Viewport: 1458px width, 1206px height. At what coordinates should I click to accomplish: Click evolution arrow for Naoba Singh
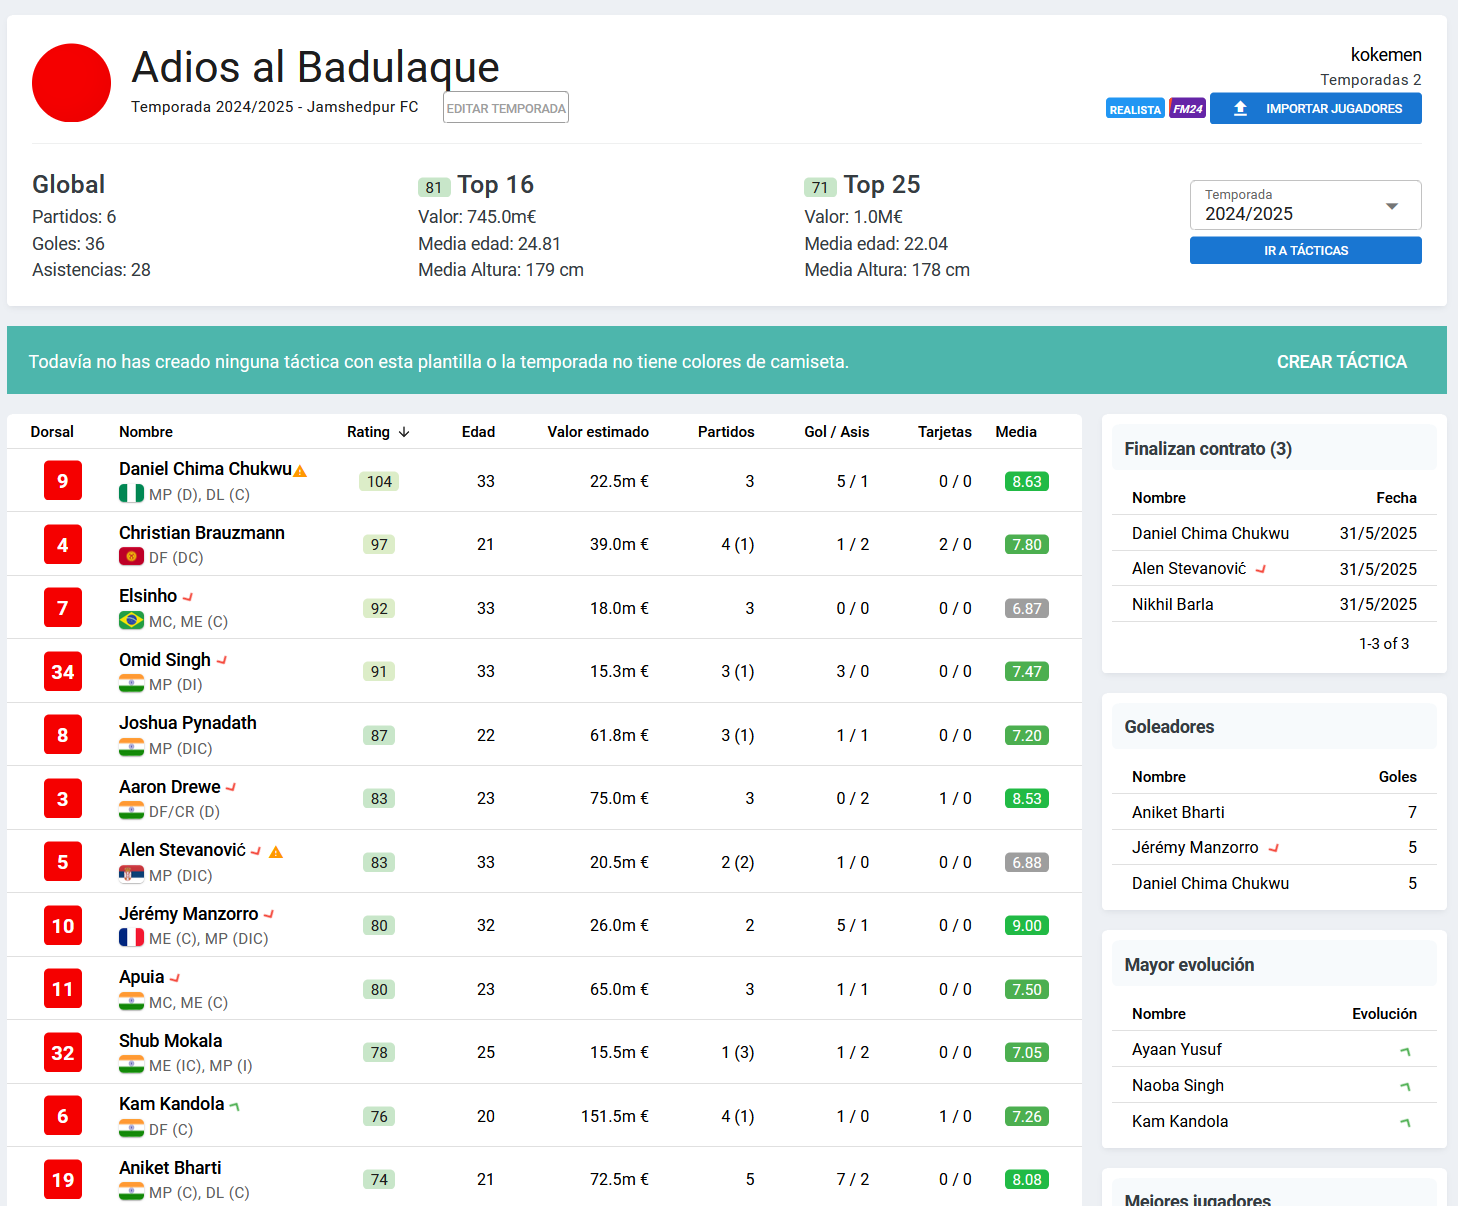pos(1405,1087)
